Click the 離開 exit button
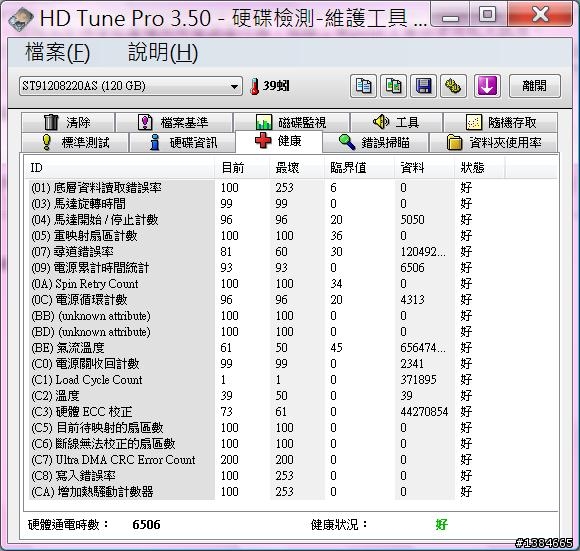580x551 pixels. coord(535,86)
